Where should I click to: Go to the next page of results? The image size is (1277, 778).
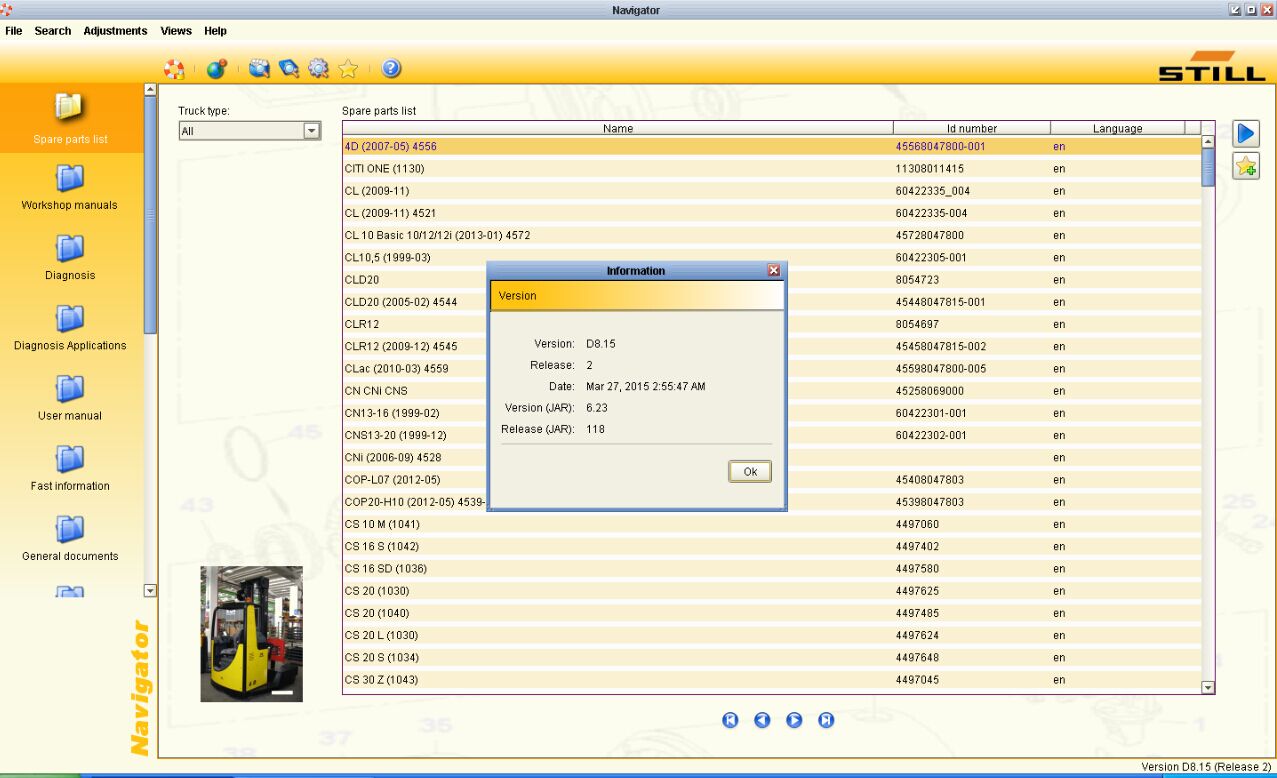point(794,720)
